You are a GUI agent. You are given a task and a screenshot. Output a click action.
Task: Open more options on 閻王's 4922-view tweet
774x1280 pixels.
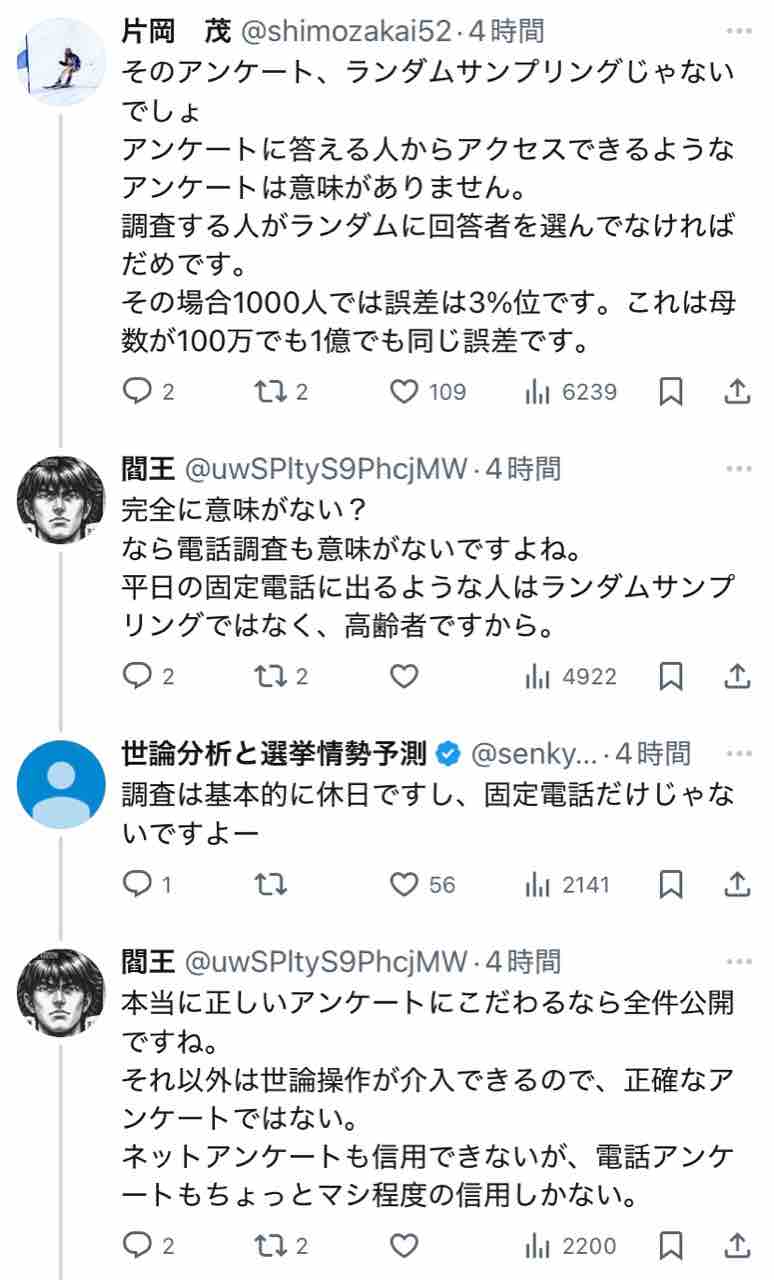pyautogui.click(x=739, y=467)
